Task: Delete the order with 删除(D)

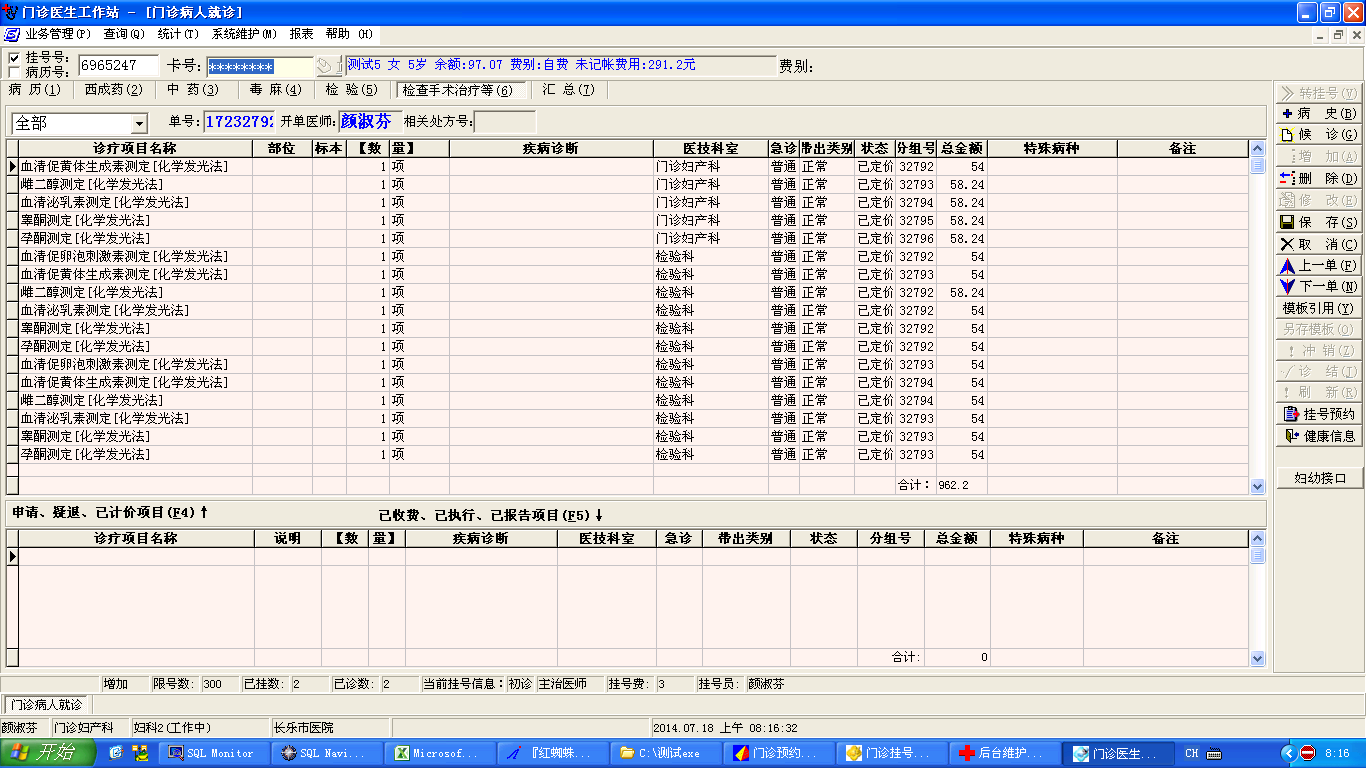Action: point(1319,179)
